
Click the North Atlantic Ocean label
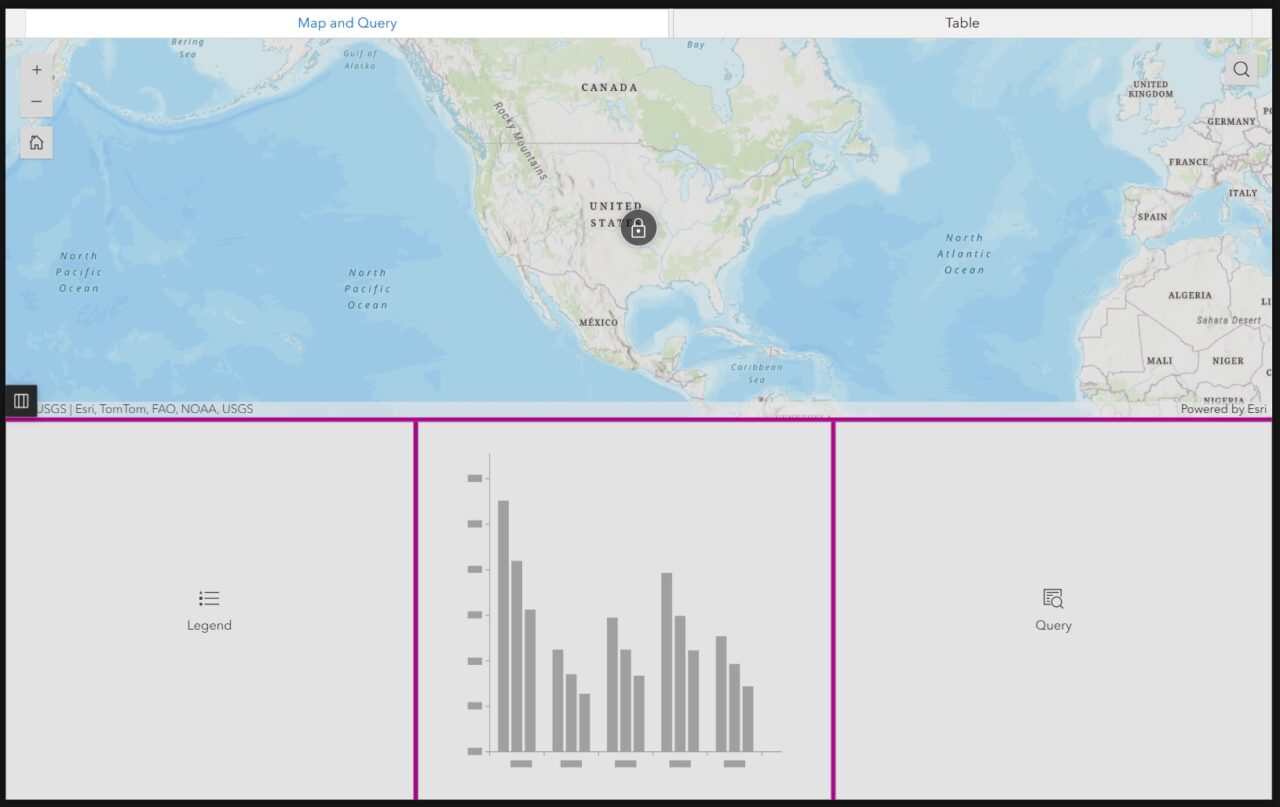click(x=964, y=254)
